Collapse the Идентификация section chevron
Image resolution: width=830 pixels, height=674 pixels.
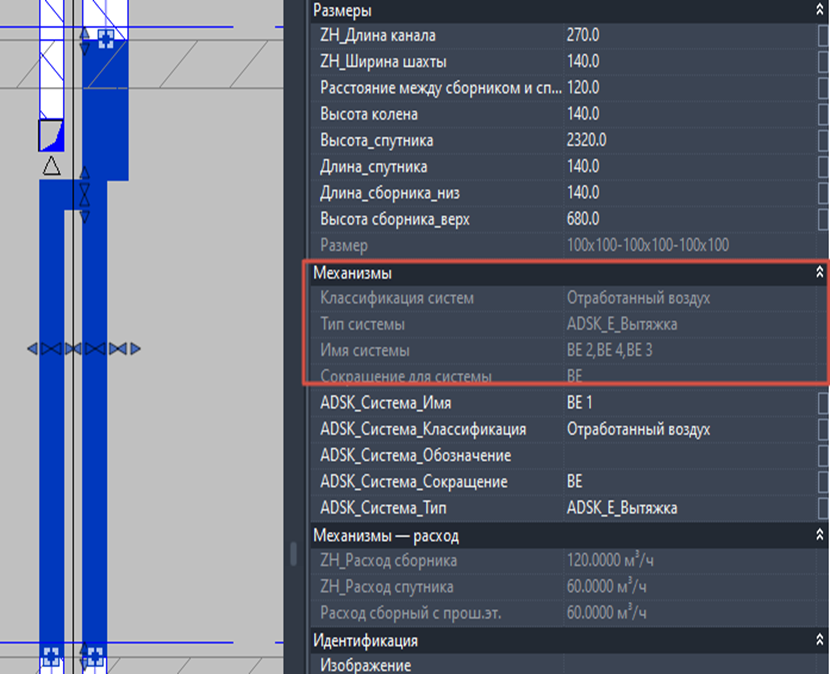tap(819, 640)
